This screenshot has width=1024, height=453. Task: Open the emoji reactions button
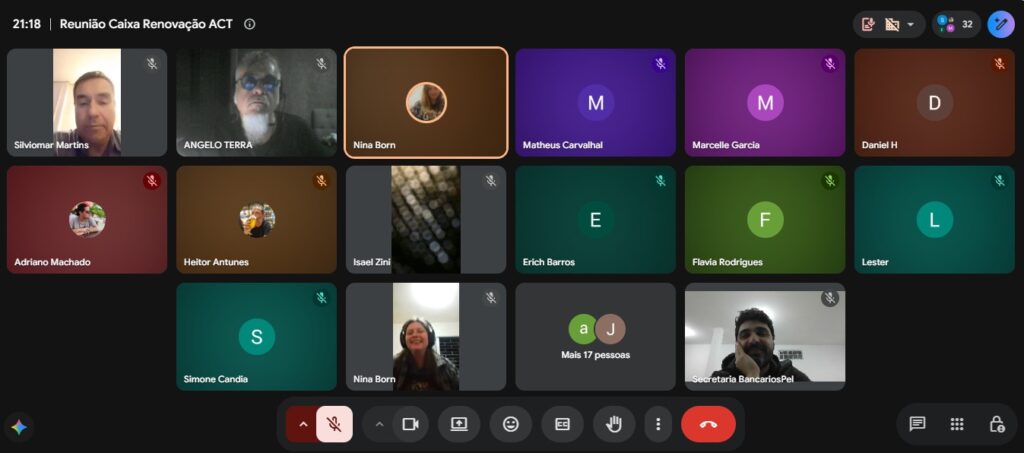click(x=511, y=424)
